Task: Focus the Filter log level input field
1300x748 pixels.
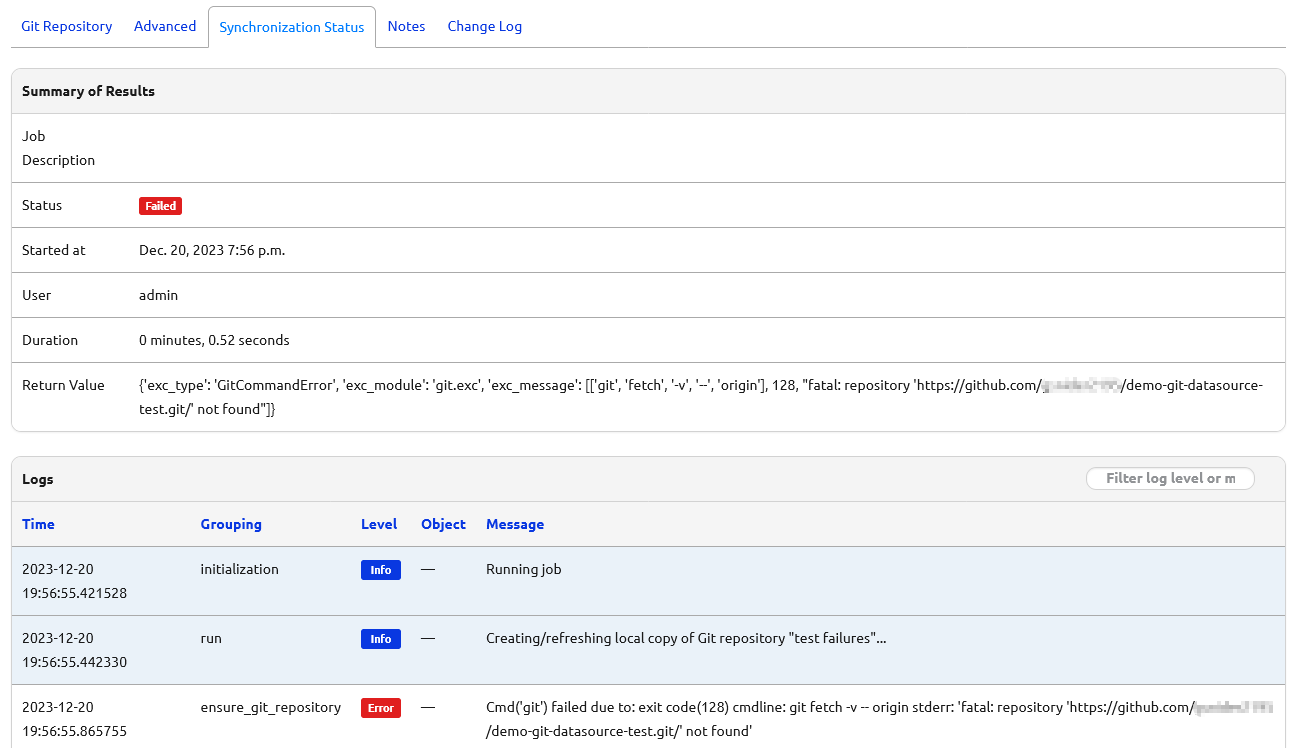Action: 1169,479
